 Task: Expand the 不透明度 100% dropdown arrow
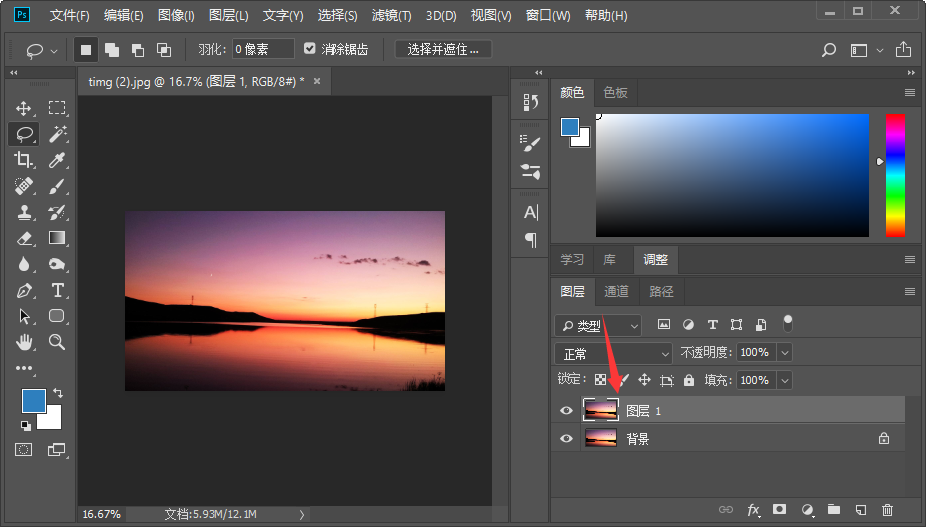[784, 353]
